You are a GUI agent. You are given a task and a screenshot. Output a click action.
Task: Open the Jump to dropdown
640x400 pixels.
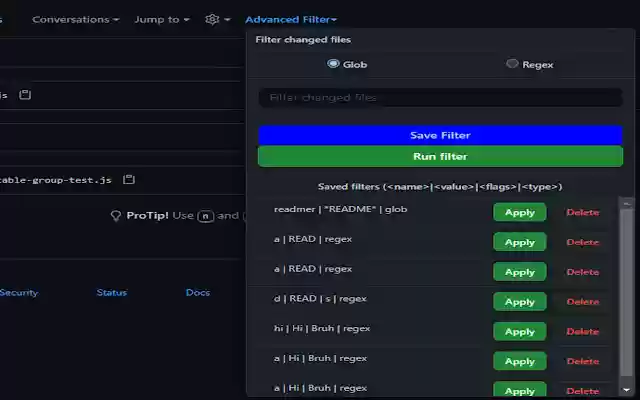[162, 19]
